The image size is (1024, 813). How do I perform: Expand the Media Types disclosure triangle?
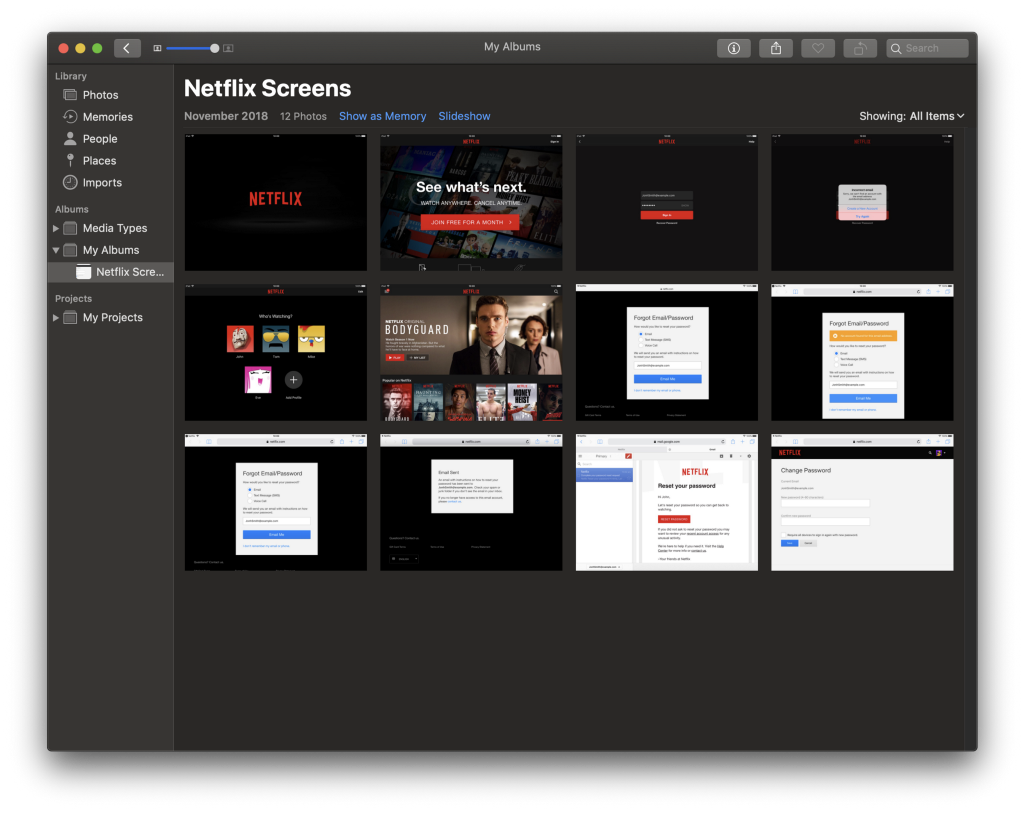(56, 229)
